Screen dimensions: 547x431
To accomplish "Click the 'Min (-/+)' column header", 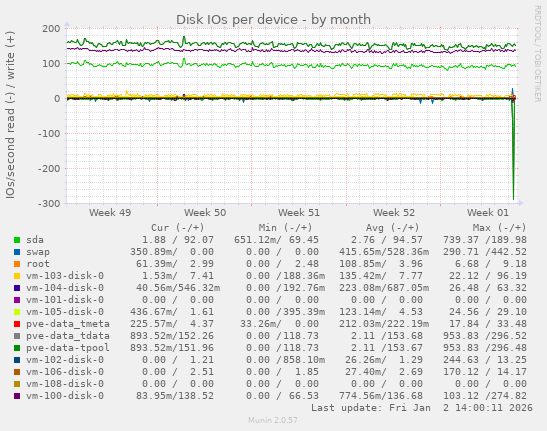I will coord(285,228).
